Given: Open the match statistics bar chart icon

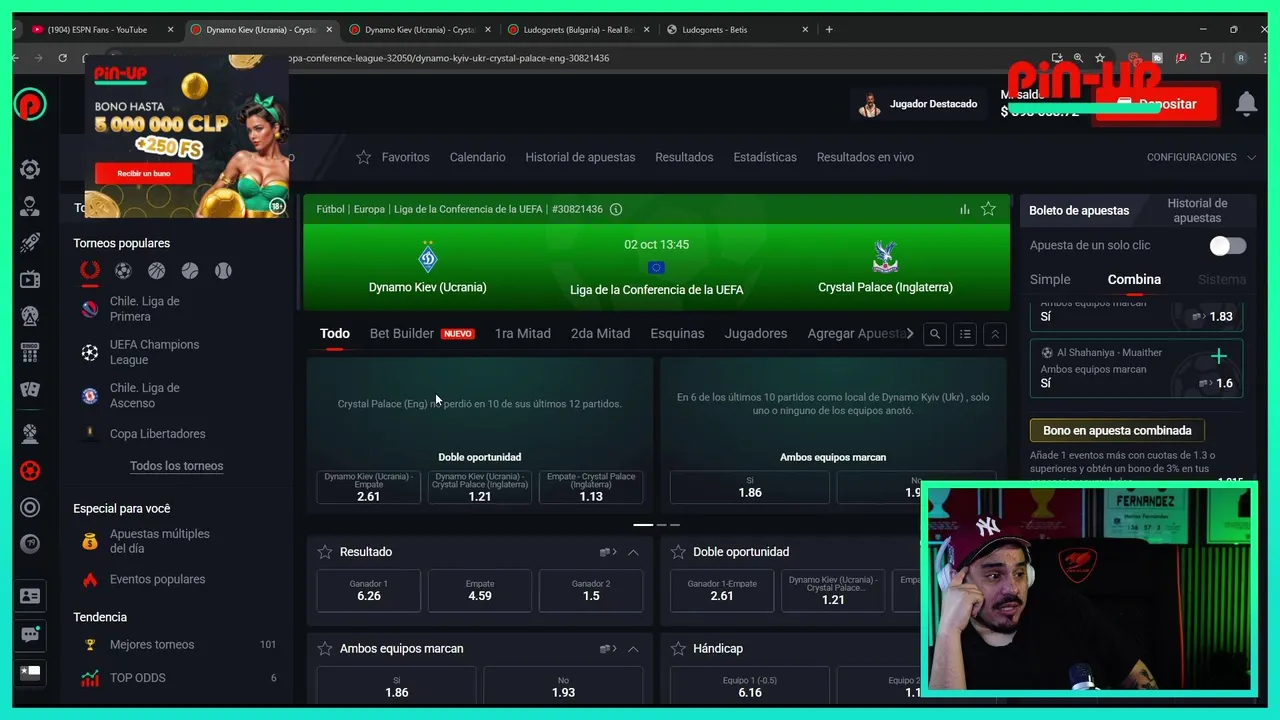Looking at the screenshot, I should 965,209.
